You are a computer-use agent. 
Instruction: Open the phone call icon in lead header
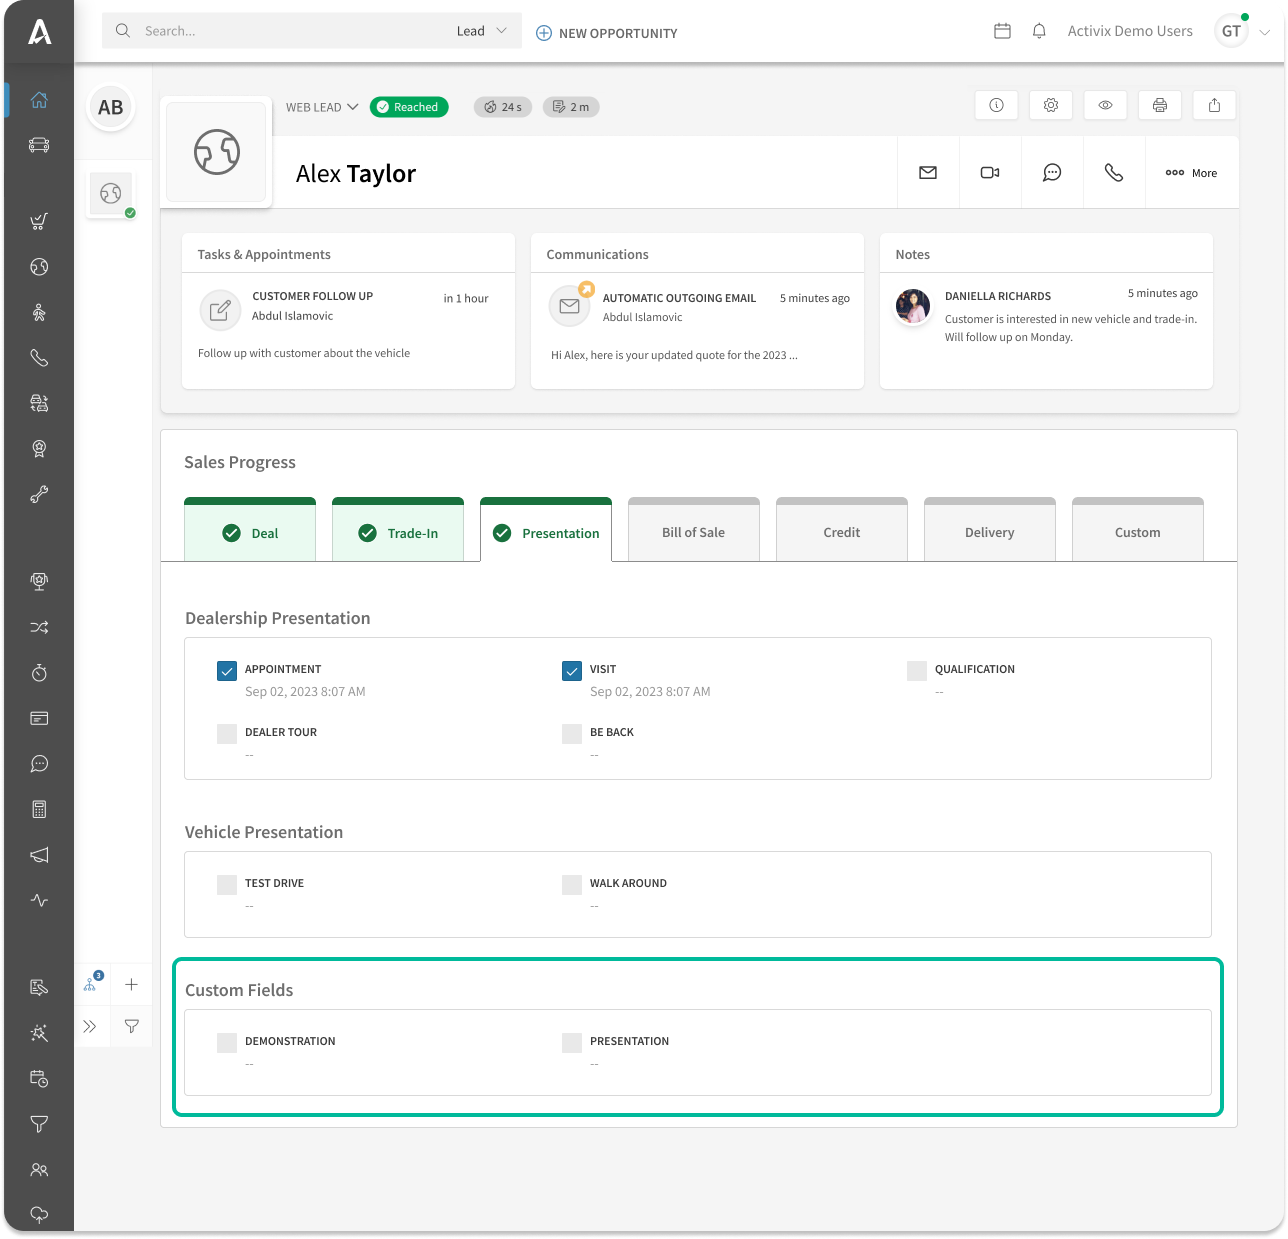point(1113,173)
